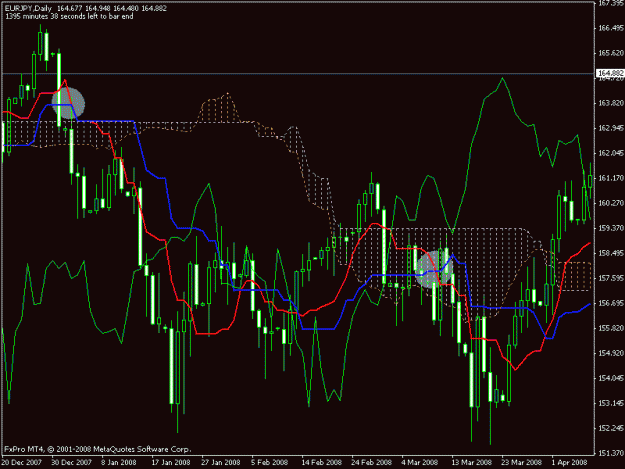This screenshot has width=625, height=469.
Task: Click the 4 Mar 2008 date label
Action: (x=420, y=463)
